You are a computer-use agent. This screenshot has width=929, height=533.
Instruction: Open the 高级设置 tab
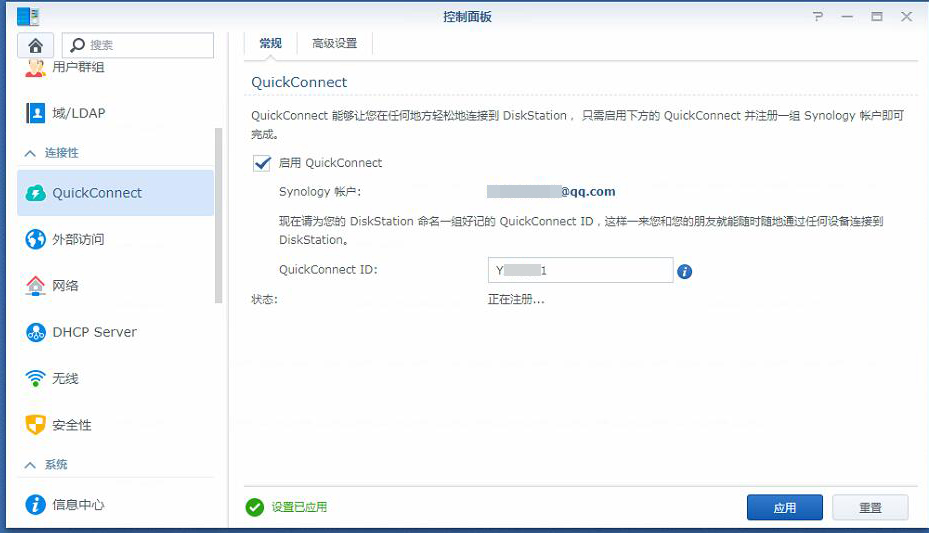(335, 43)
